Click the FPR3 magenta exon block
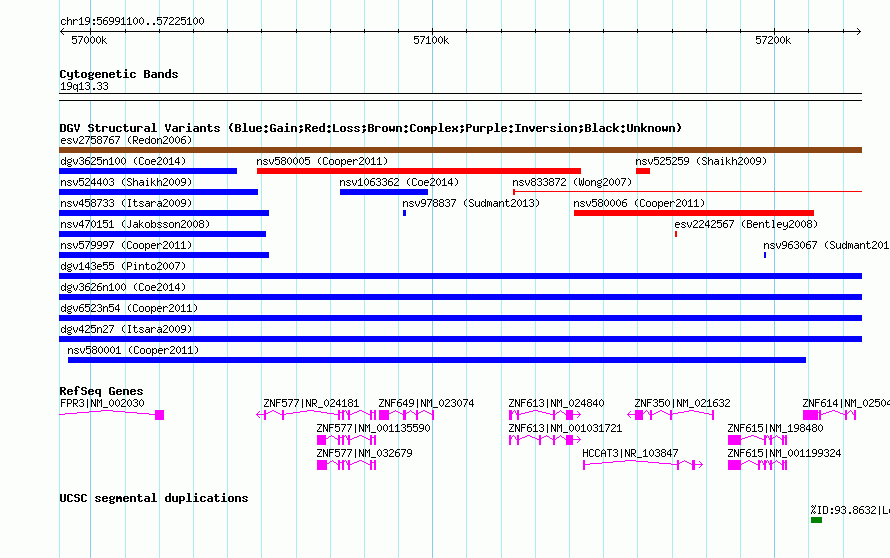The image size is (890, 558). pyautogui.click(x=159, y=415)
